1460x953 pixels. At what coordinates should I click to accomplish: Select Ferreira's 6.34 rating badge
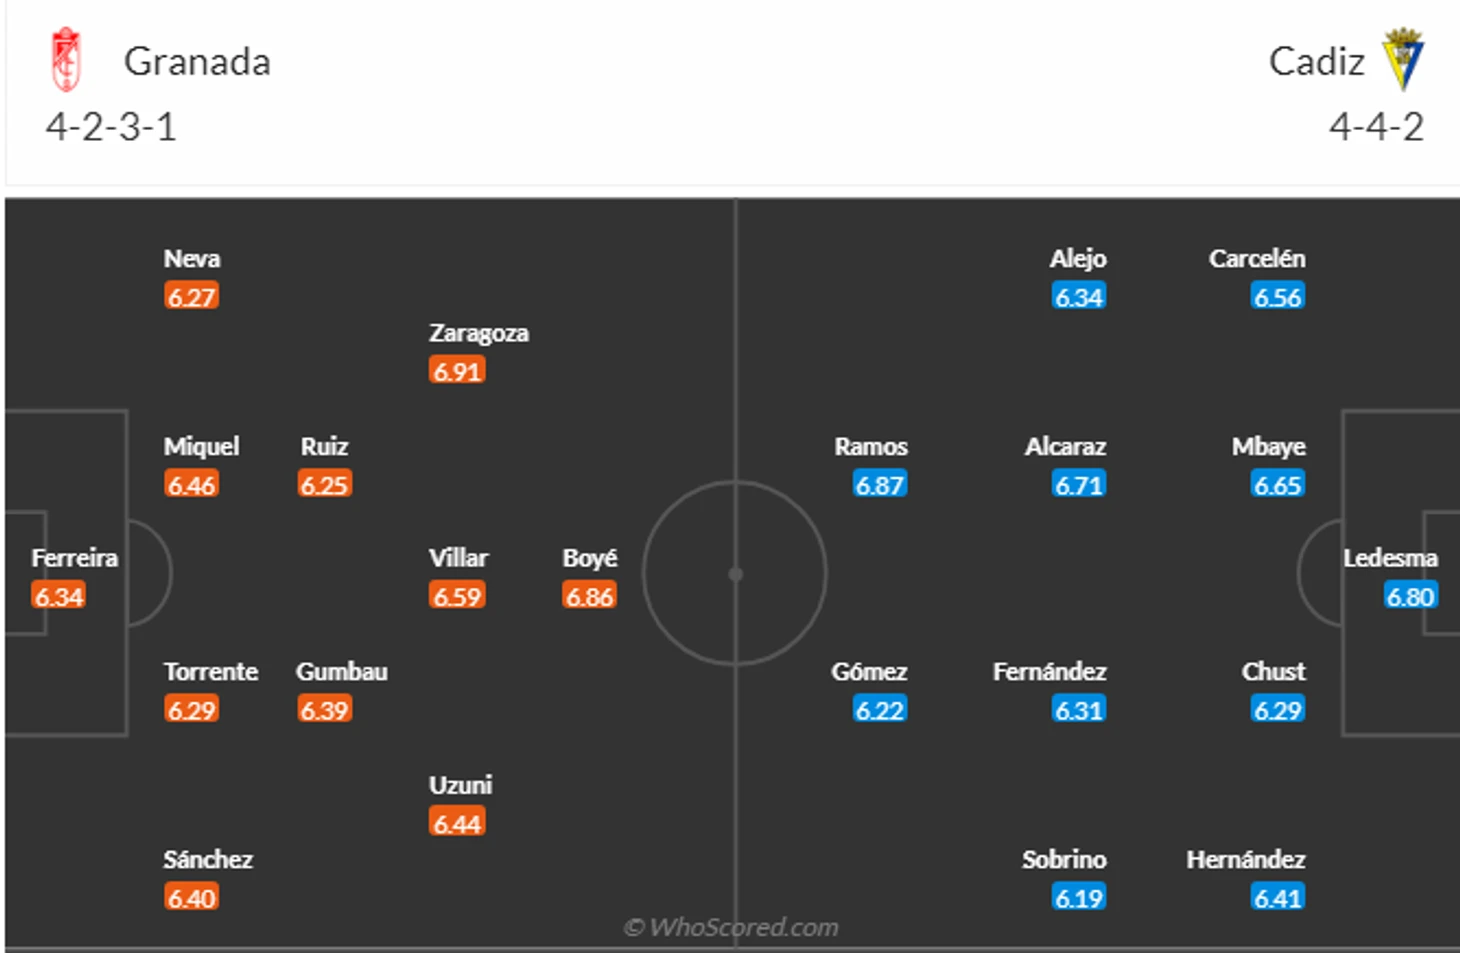coord(58,596)
